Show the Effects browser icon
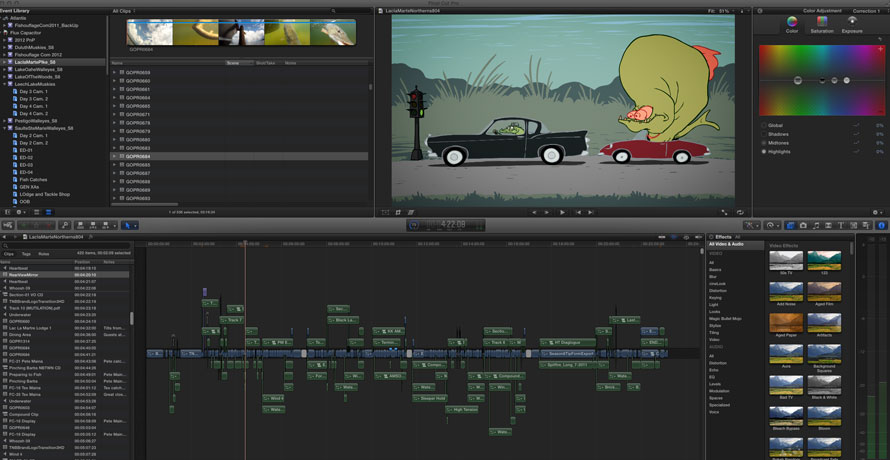Image resolution: width=890 pixels, height=460 pixels. (790, 225)
